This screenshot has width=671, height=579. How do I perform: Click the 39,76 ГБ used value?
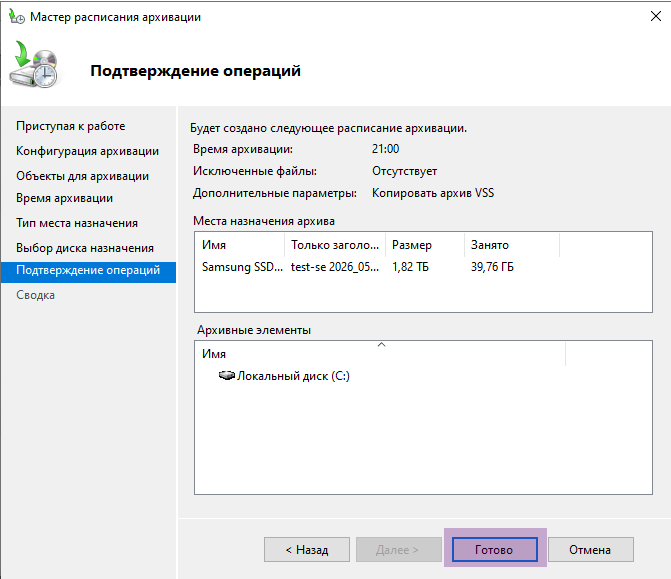(x=492, y=267)
